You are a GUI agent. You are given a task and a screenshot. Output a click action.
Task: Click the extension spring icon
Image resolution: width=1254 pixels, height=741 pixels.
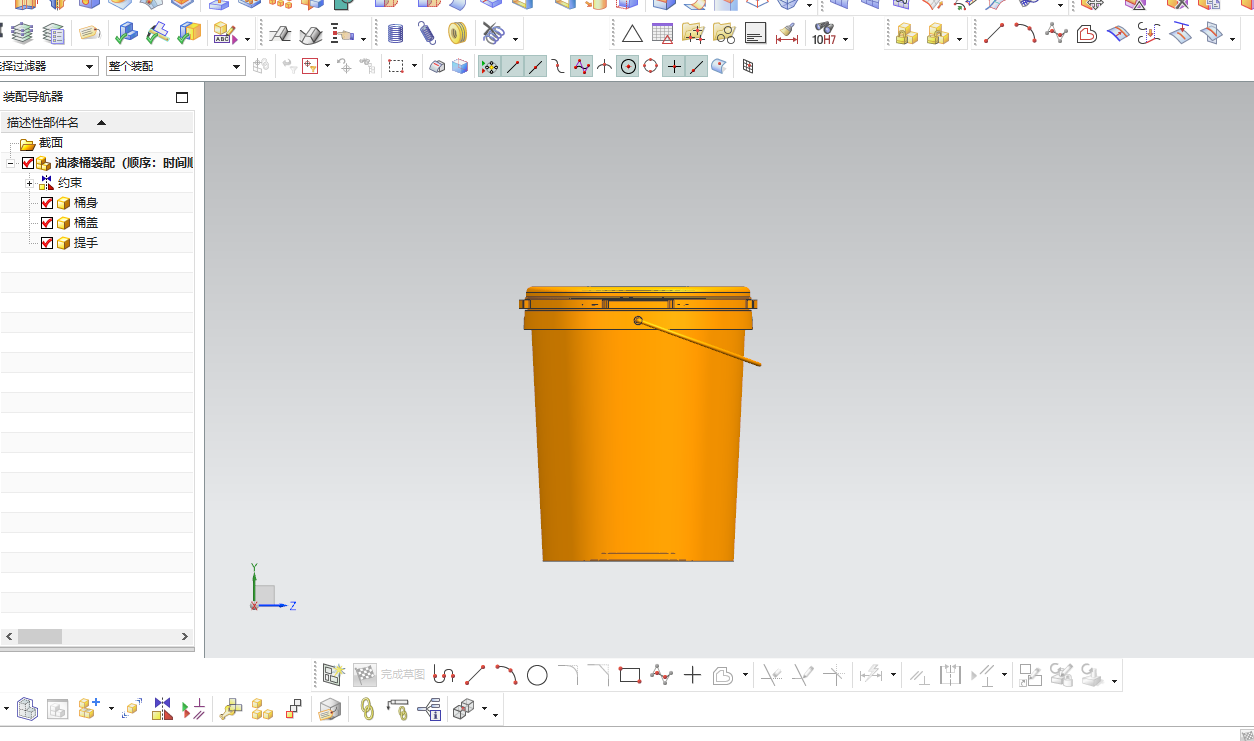(x=427, y=34)
